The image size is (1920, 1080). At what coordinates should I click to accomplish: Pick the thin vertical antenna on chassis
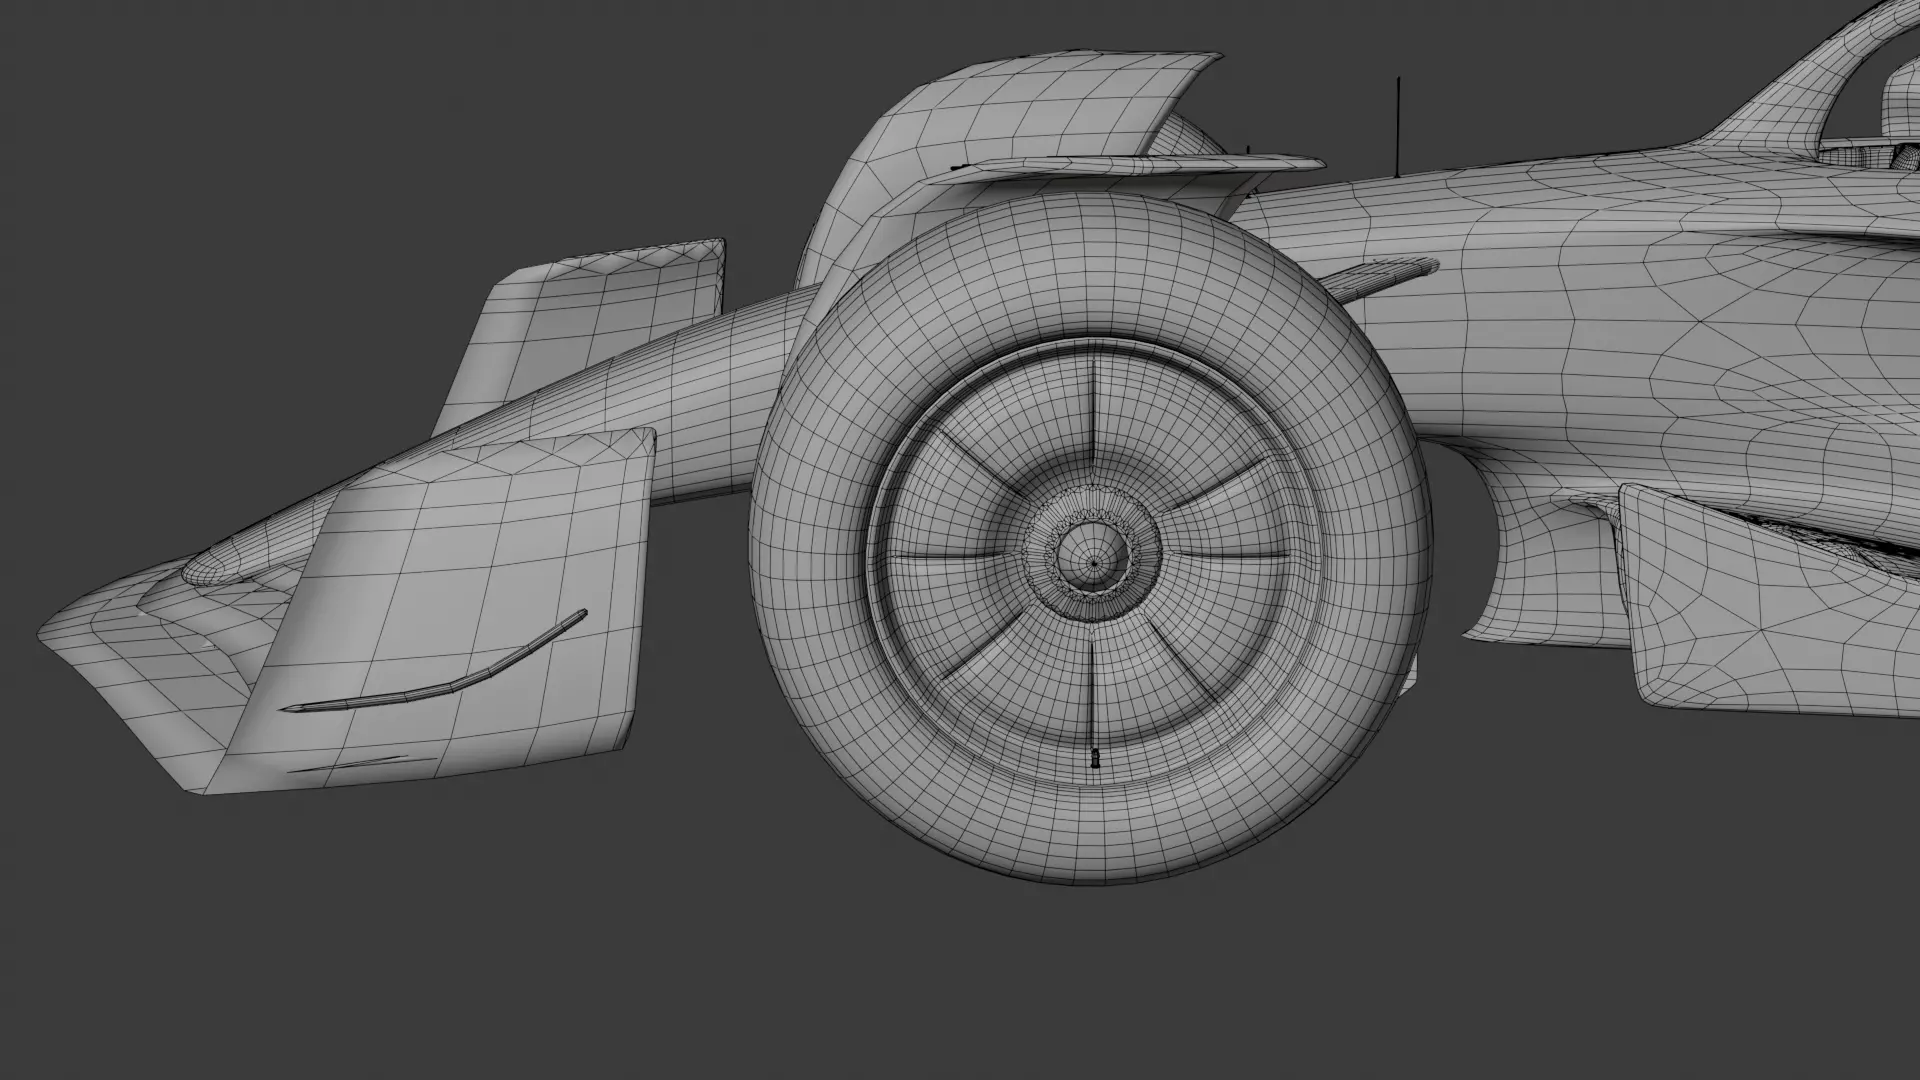[x=1398, y=125]
